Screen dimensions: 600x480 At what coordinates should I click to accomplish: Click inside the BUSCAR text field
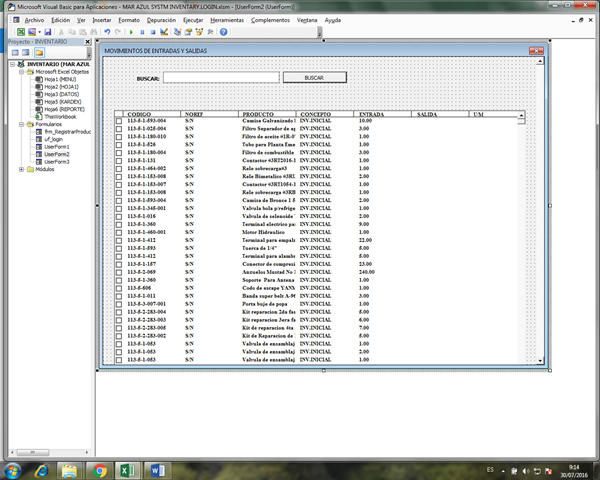click(221, 77)
